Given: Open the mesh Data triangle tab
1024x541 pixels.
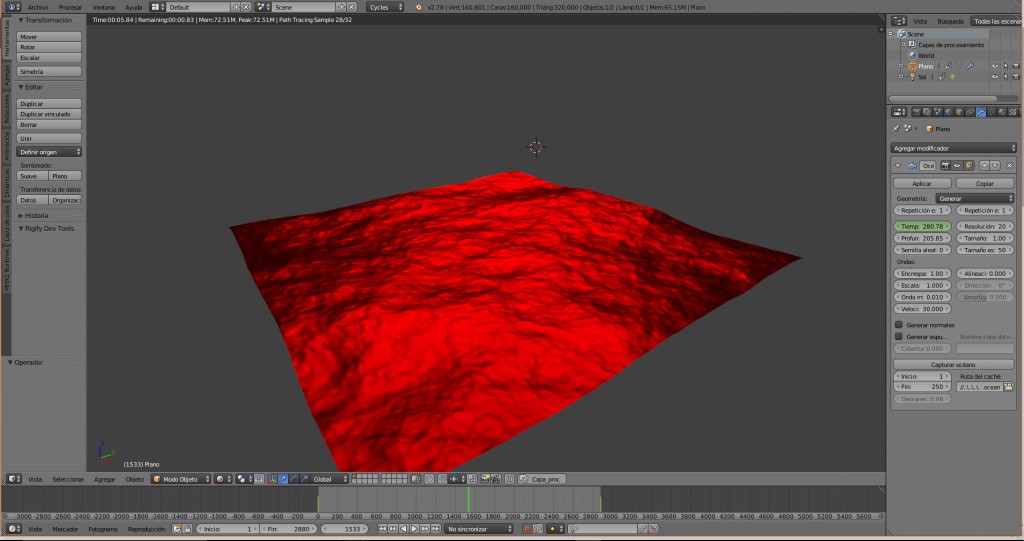Looking at the screenshot, I should (x=991, y=112).
